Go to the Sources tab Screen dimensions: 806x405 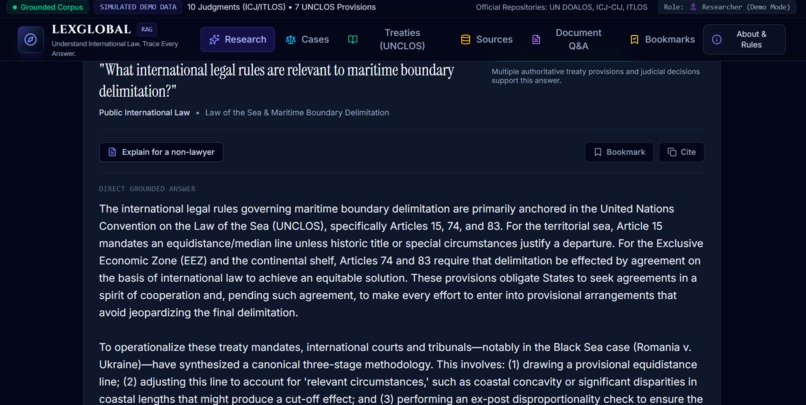[x=487, y=40]
